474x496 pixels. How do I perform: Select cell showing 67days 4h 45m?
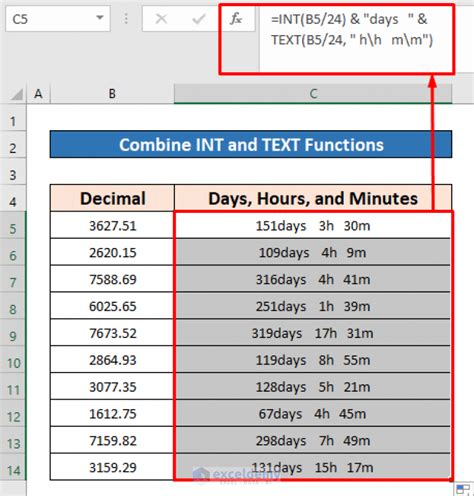point(313,414)
